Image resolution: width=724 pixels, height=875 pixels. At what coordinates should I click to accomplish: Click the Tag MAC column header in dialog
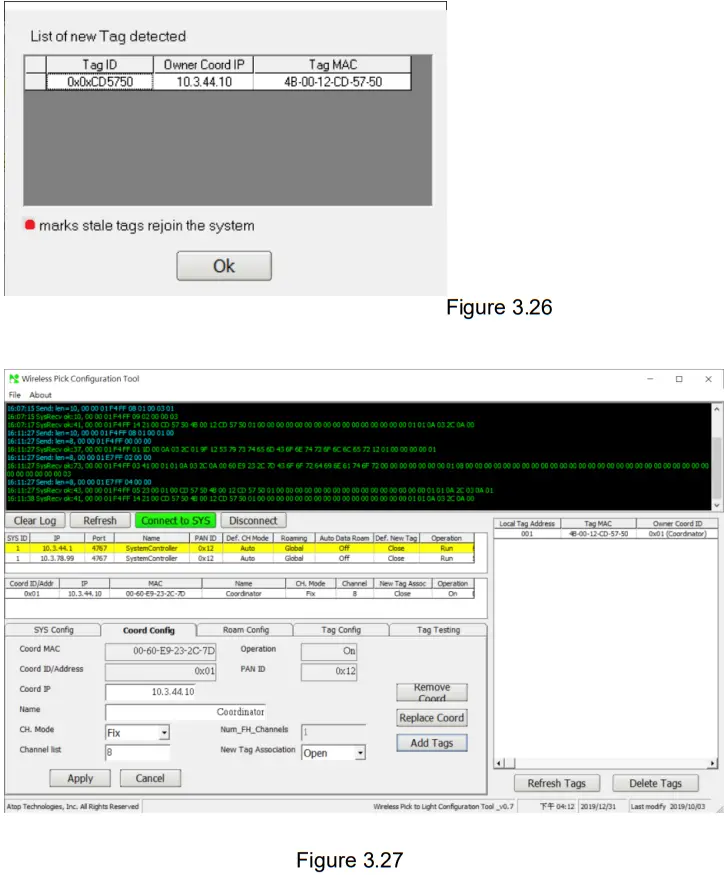tap(333, 65)
